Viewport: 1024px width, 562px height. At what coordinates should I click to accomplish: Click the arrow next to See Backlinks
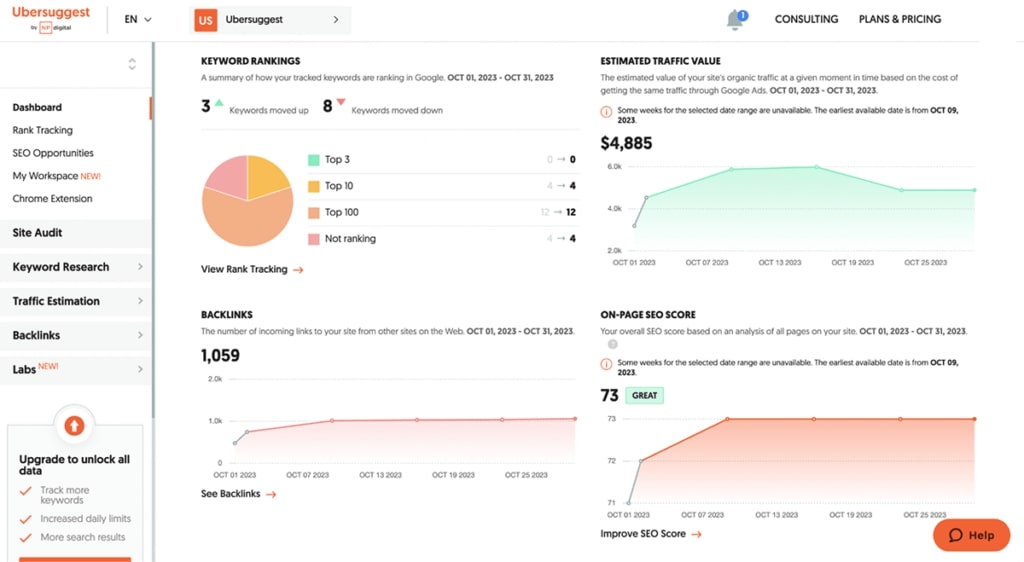click(271, 494)
